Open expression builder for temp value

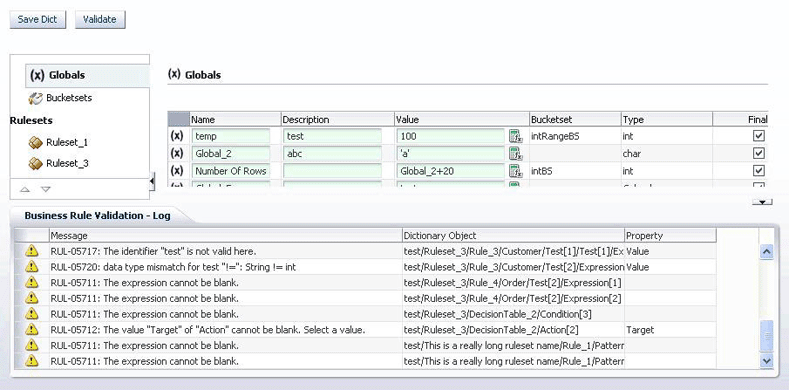pos(515,136)
